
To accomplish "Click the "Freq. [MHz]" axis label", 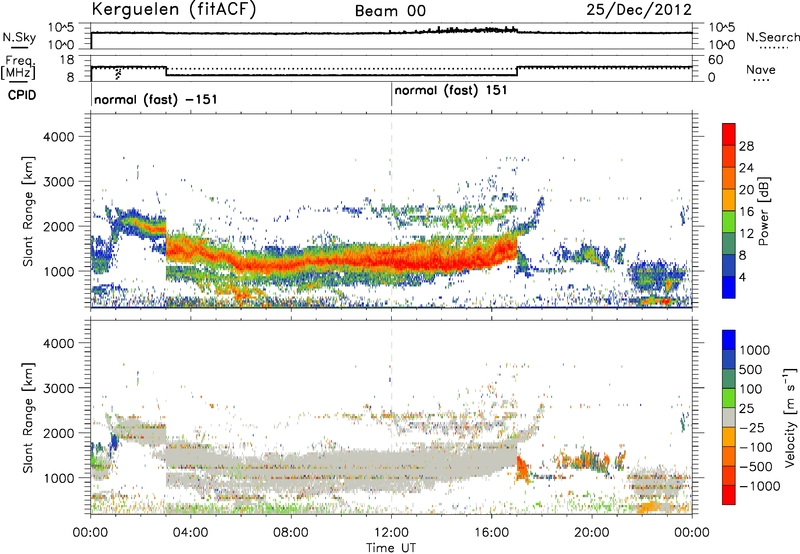I will [x=18, y=68].
